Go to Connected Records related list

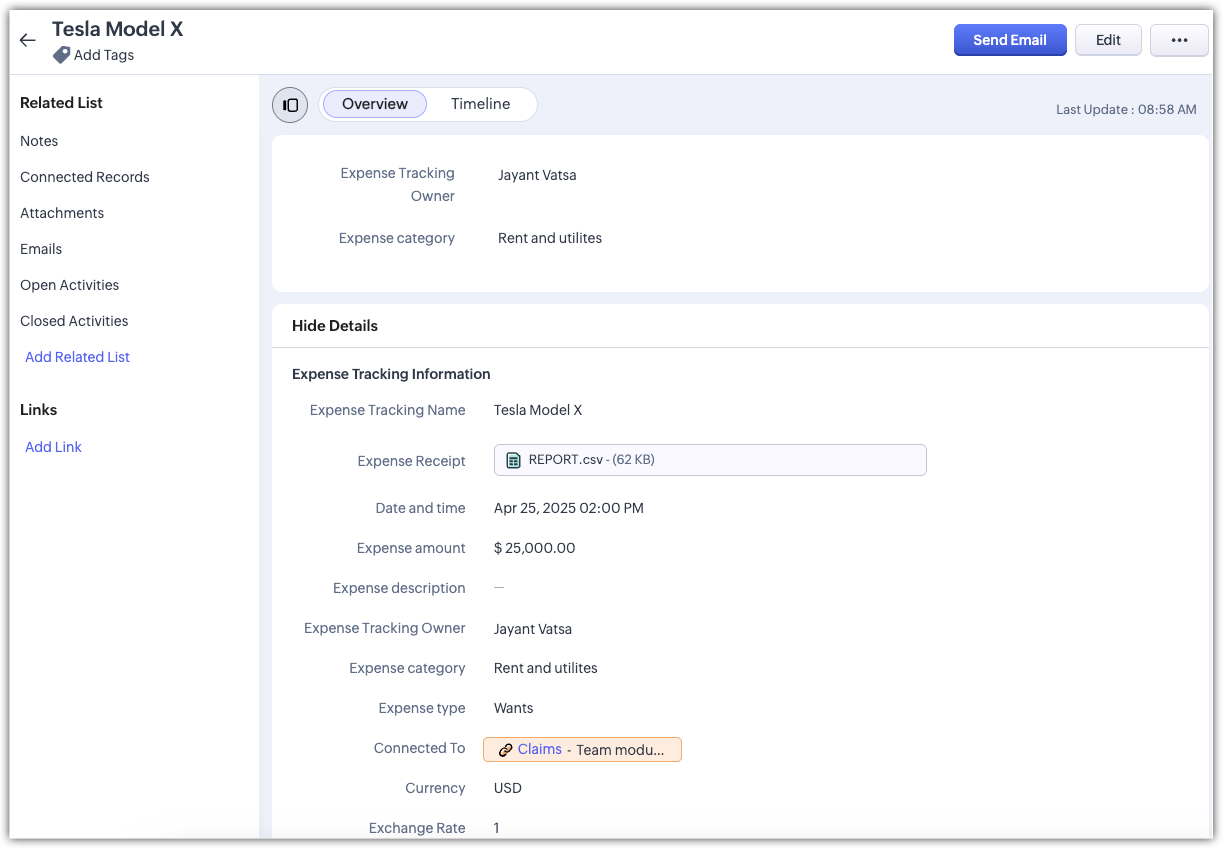[85, 177]
